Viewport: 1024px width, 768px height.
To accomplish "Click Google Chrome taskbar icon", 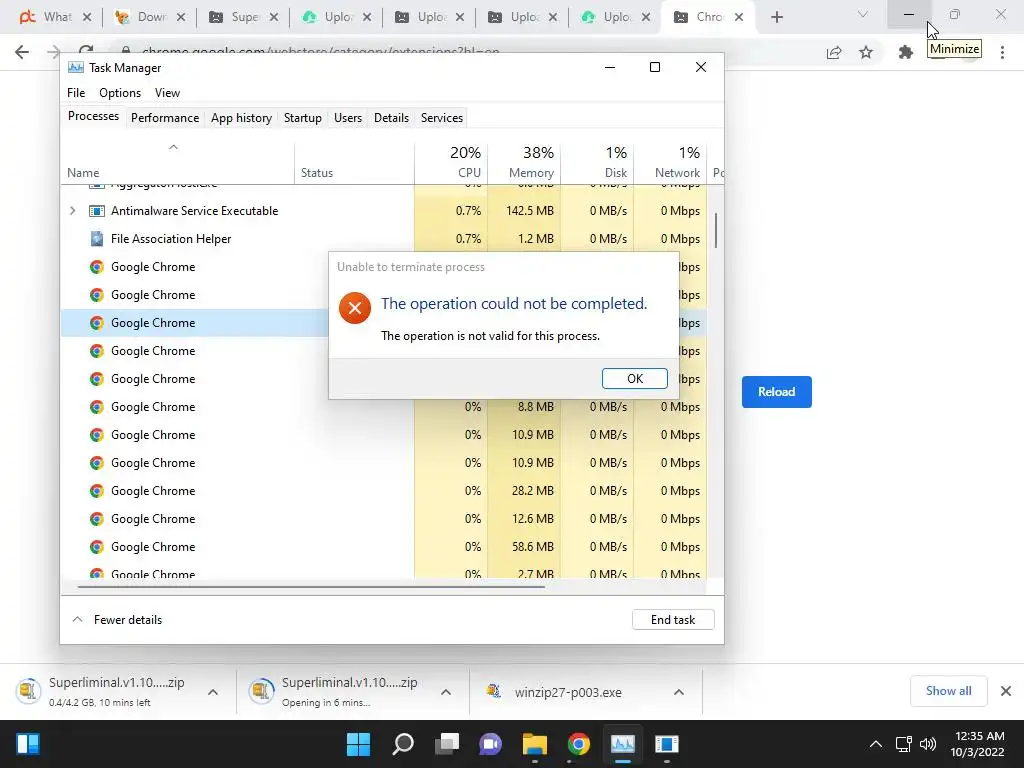I will [579, 744].
